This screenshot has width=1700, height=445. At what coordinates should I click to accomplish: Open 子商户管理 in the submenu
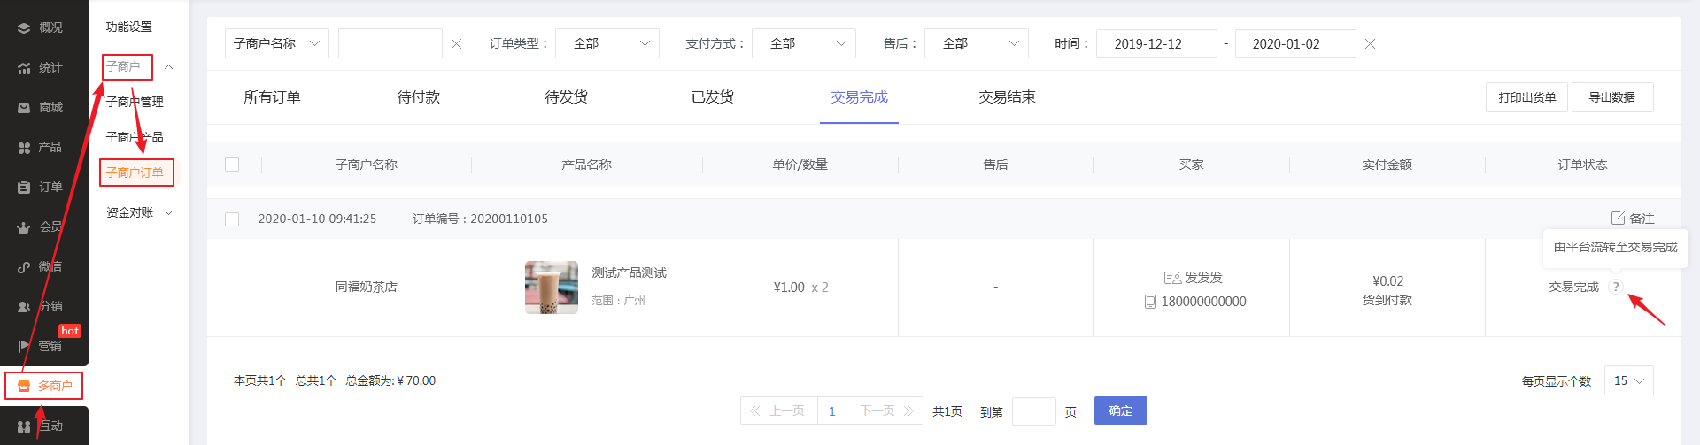[135, 102]
